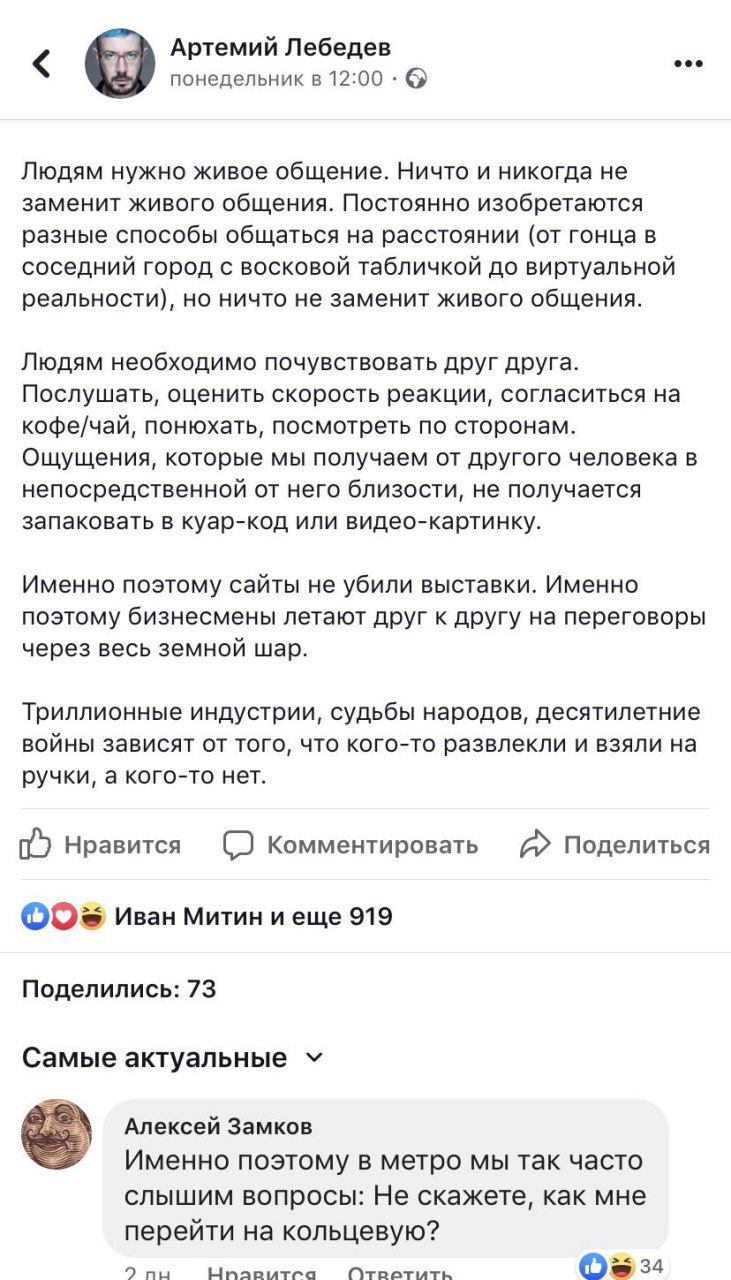
Task: Open reactions list 'Иван Митин и еще 919'
Action: pyautogui.click(x=253, y=916)
